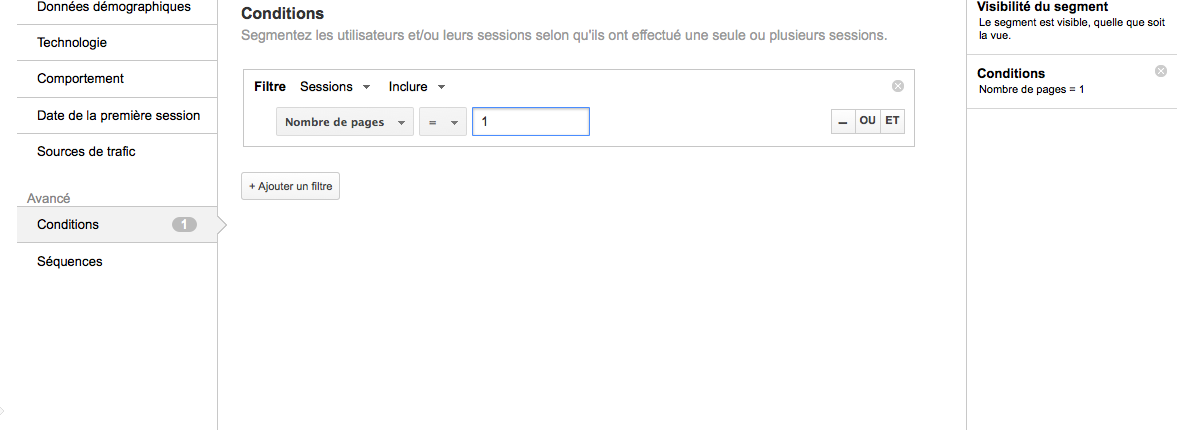The height and width of the screenshot is (430, 1194).
Task: Delete Conditions from the segment summary
Action: tap(1160, 71)
